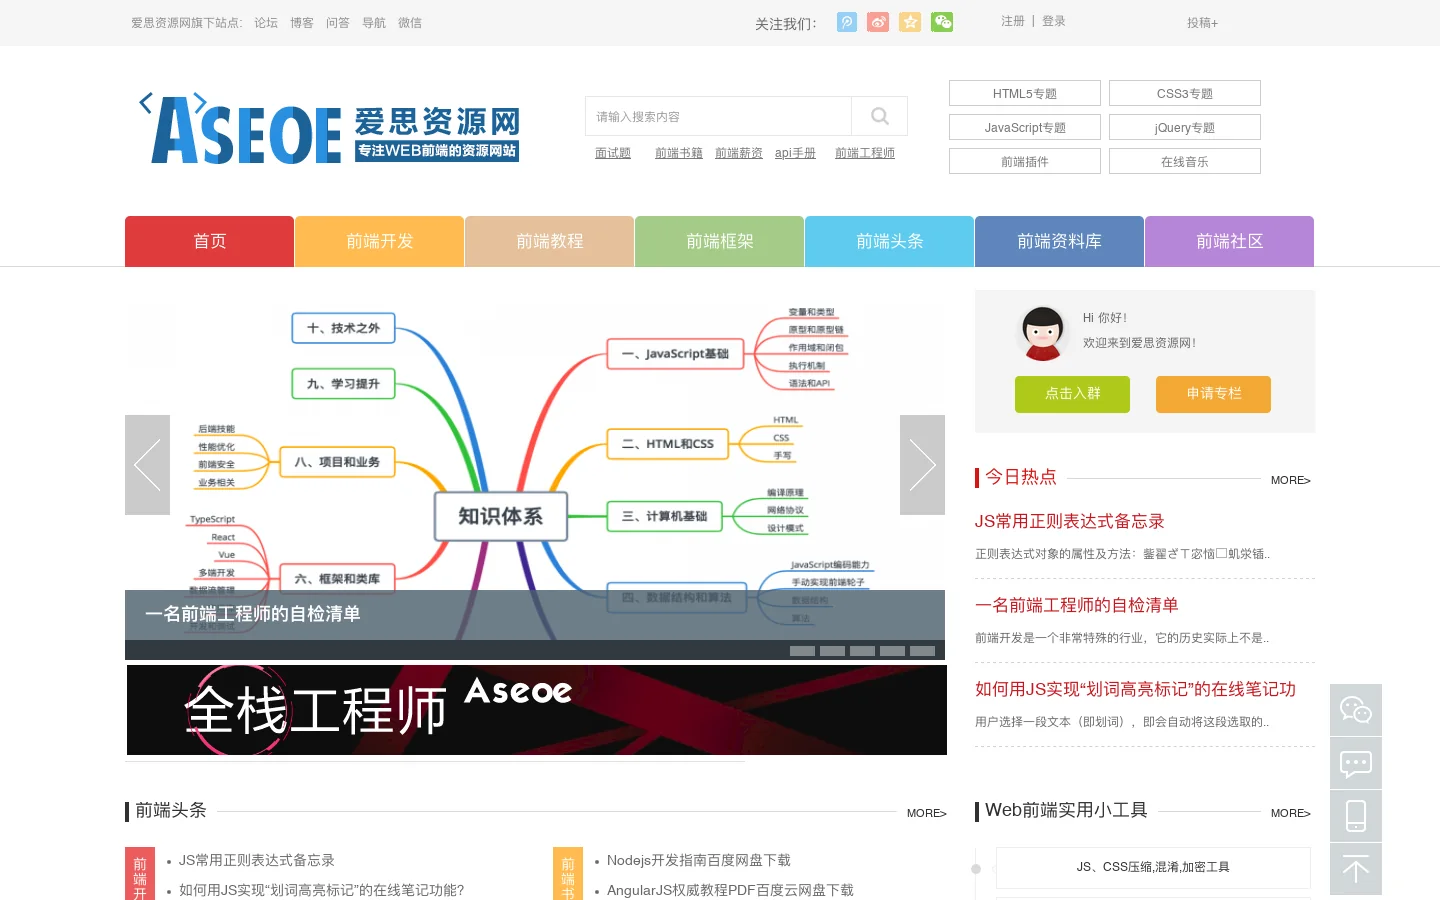Open the green WeChat follow icon
The image size is (1440, 900).
[942, 22]
